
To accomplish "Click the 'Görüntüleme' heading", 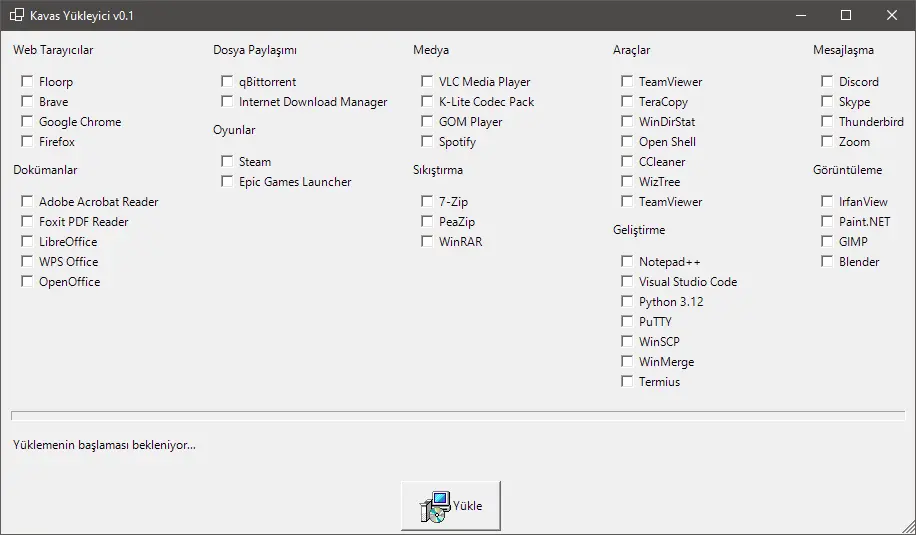I will (847, 170).
